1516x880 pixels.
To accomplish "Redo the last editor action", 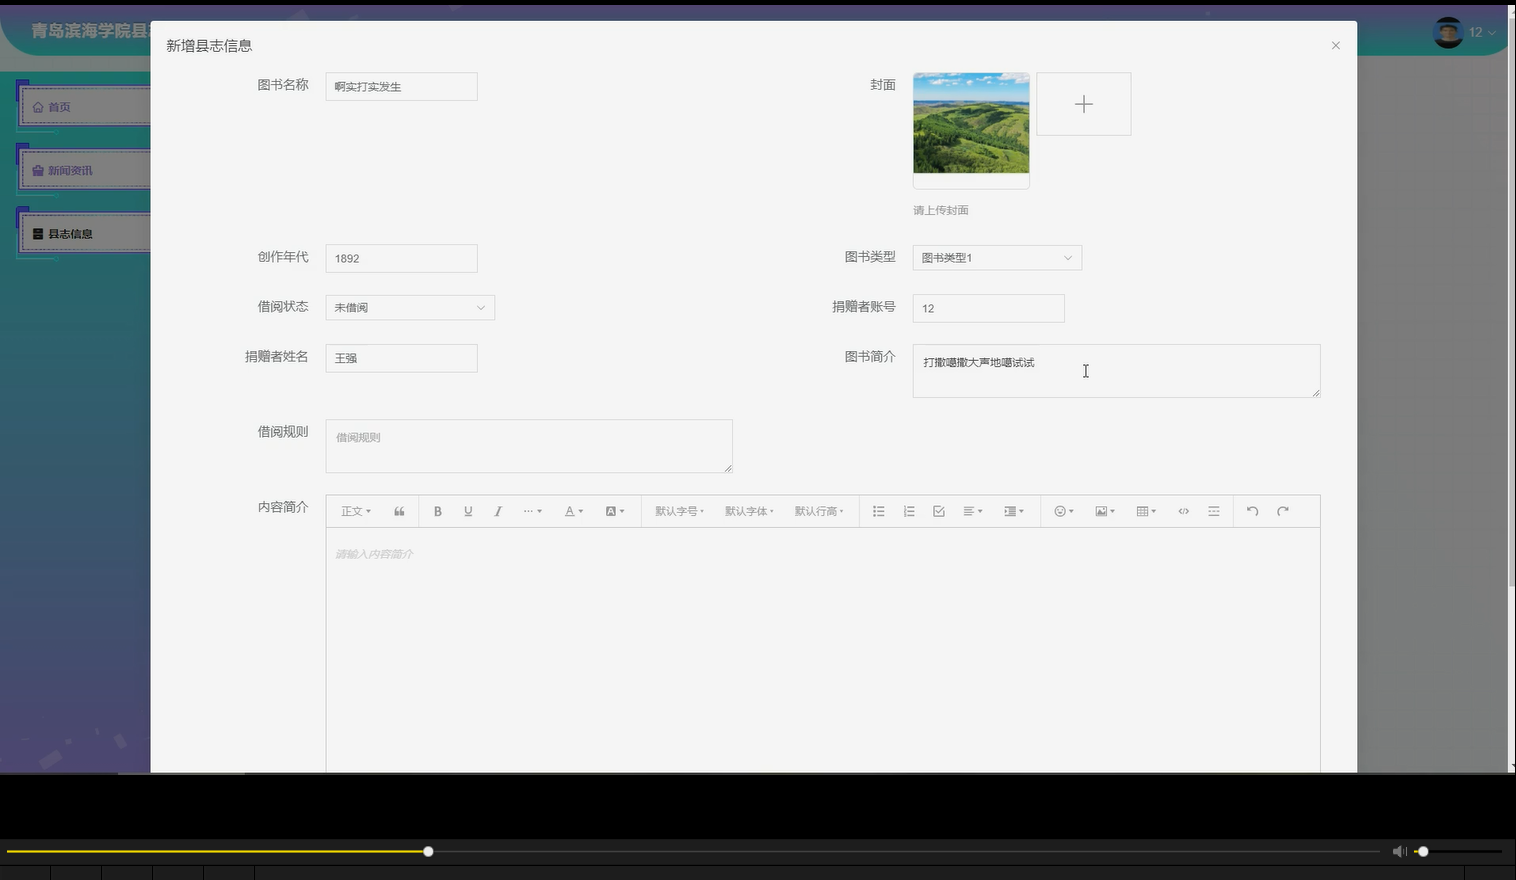I will pos(1282,511).
